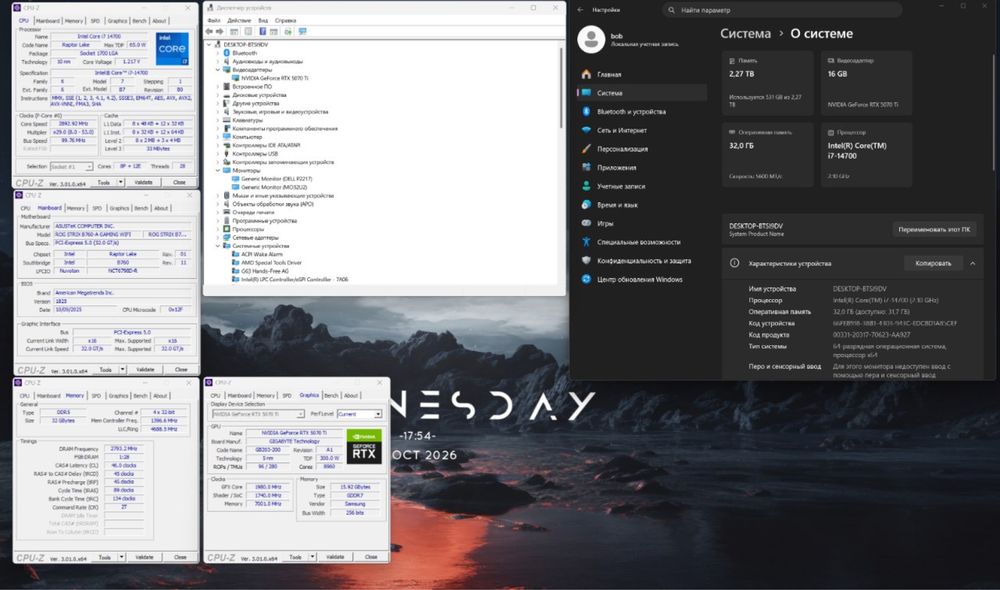Open the Perf Level dropdown in CPU-Z Graphics window
Viewport: 1000px width, 590px height.
(378, 414)
